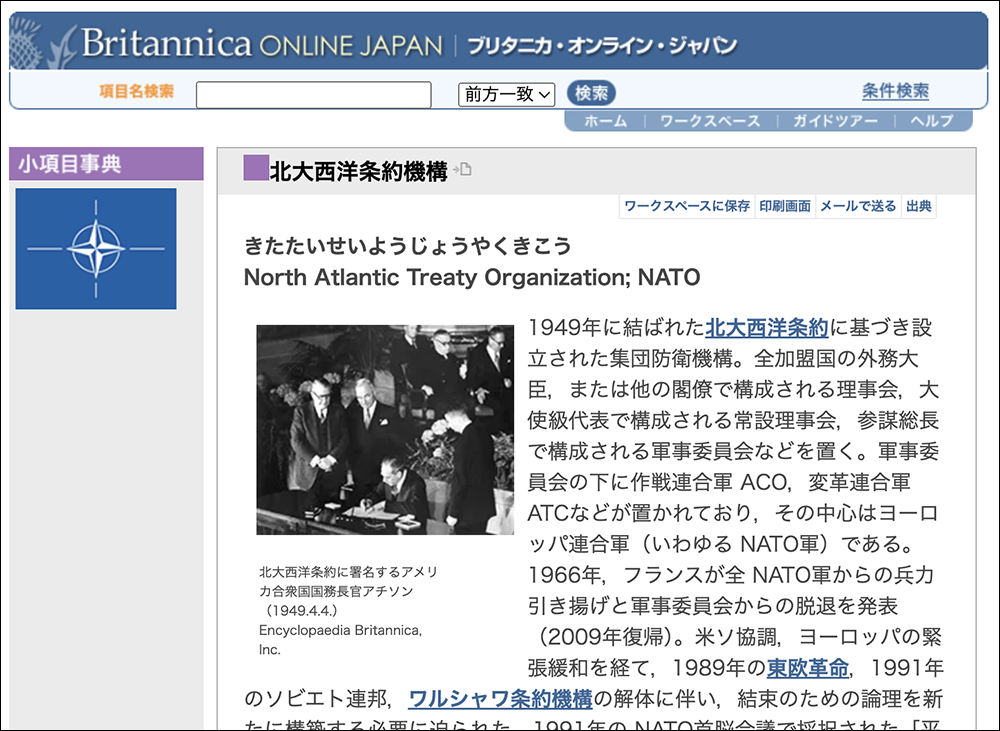
Task: Click the photo credit Encyclopaedia Britannica, Inc.
Action: (x=341, y=640)
